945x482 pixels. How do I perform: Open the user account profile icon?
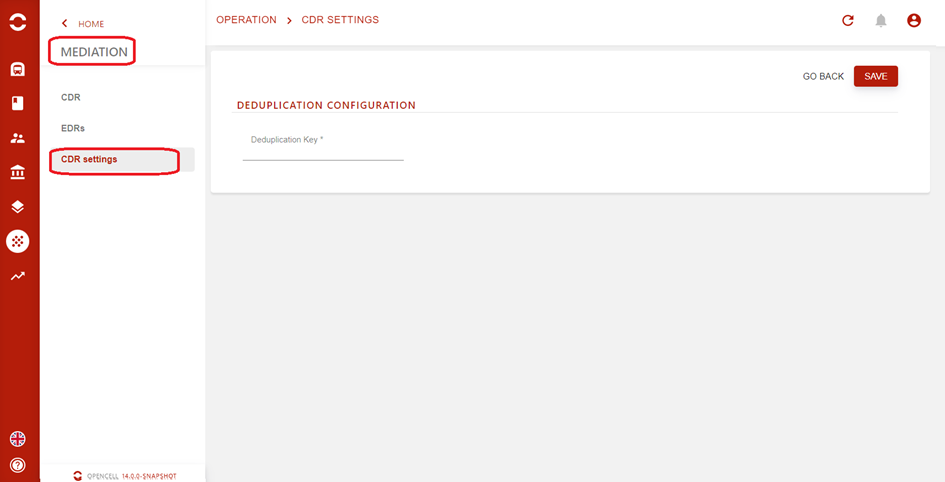914,20
